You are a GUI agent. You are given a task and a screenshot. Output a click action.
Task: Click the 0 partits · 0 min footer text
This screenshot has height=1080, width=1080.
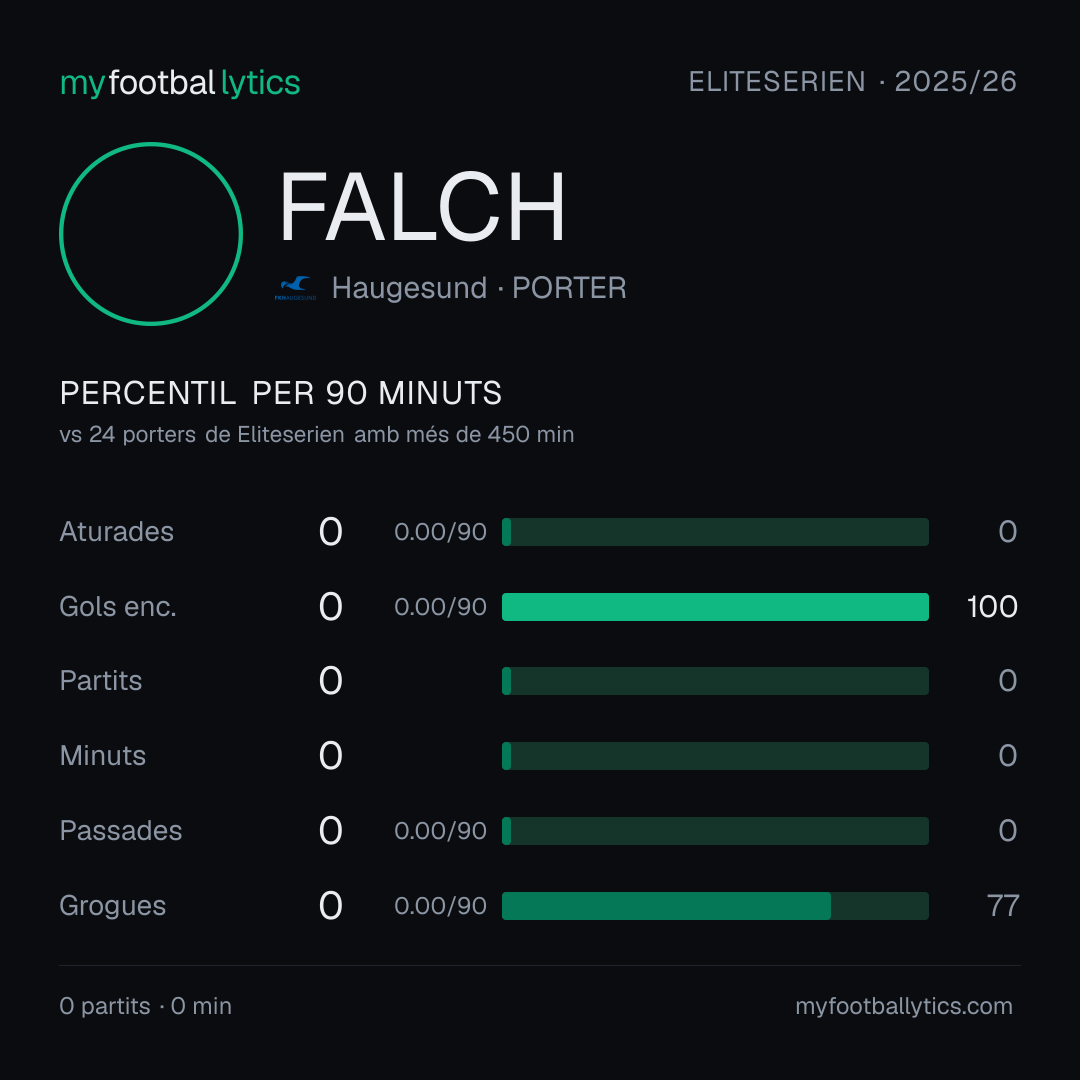[x=145, y=1006]
